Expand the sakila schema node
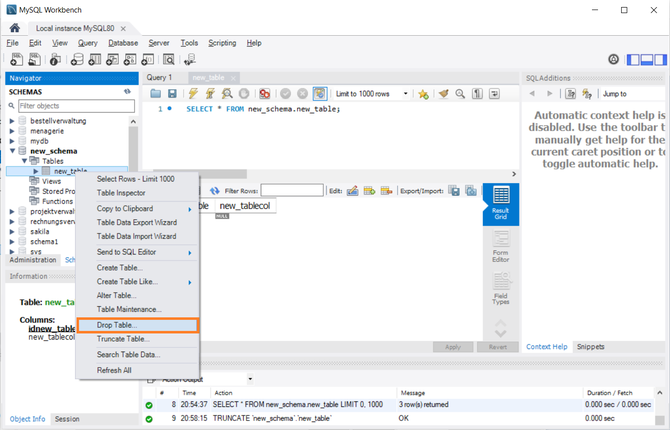 point(12,232)
